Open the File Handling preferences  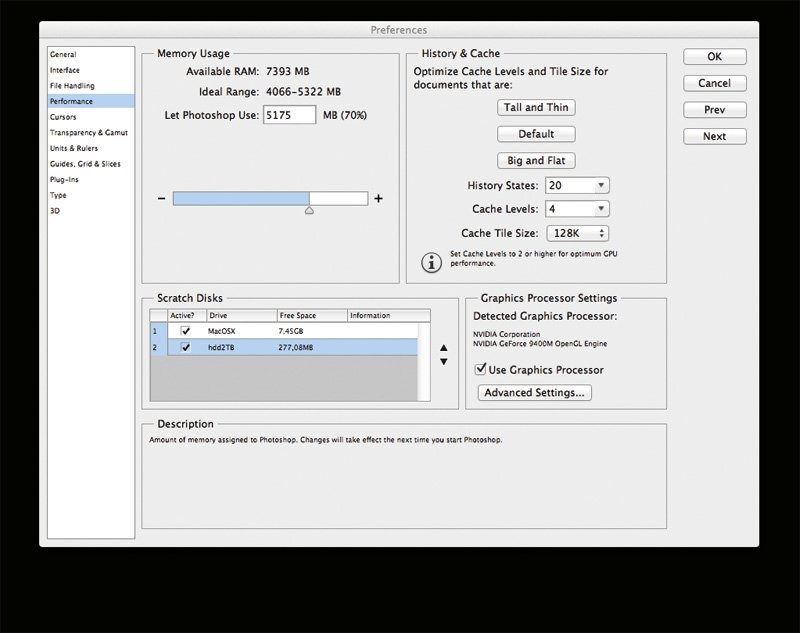[91, 86]
